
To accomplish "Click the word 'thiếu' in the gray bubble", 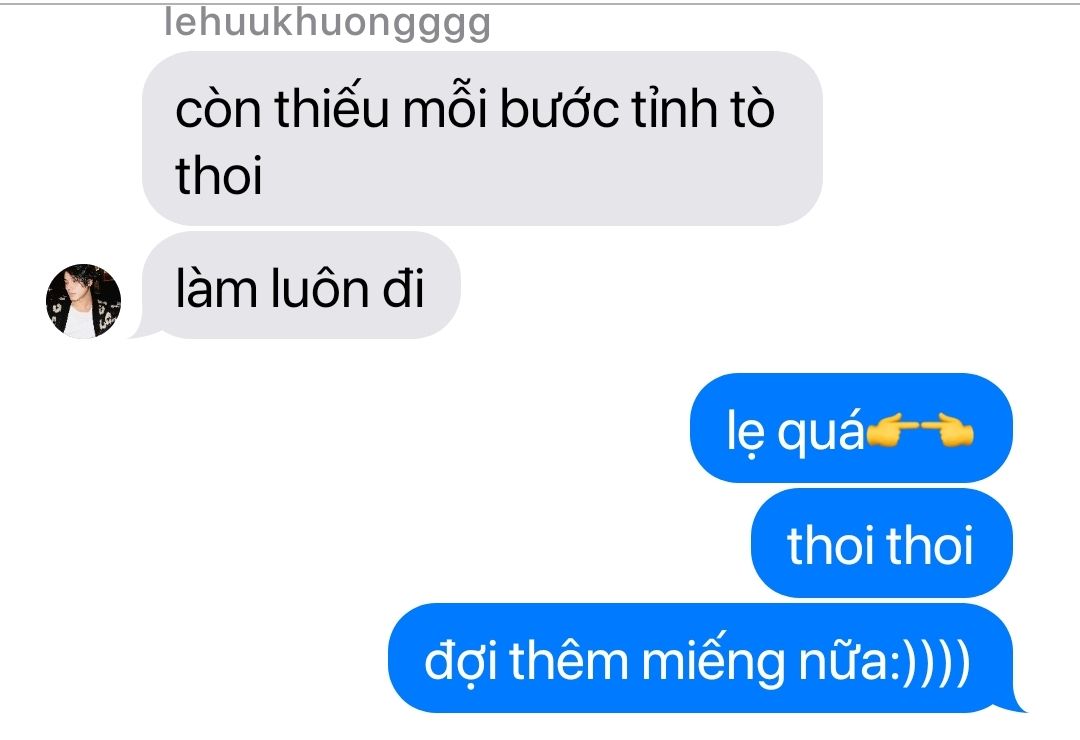I will pos(332,109).
